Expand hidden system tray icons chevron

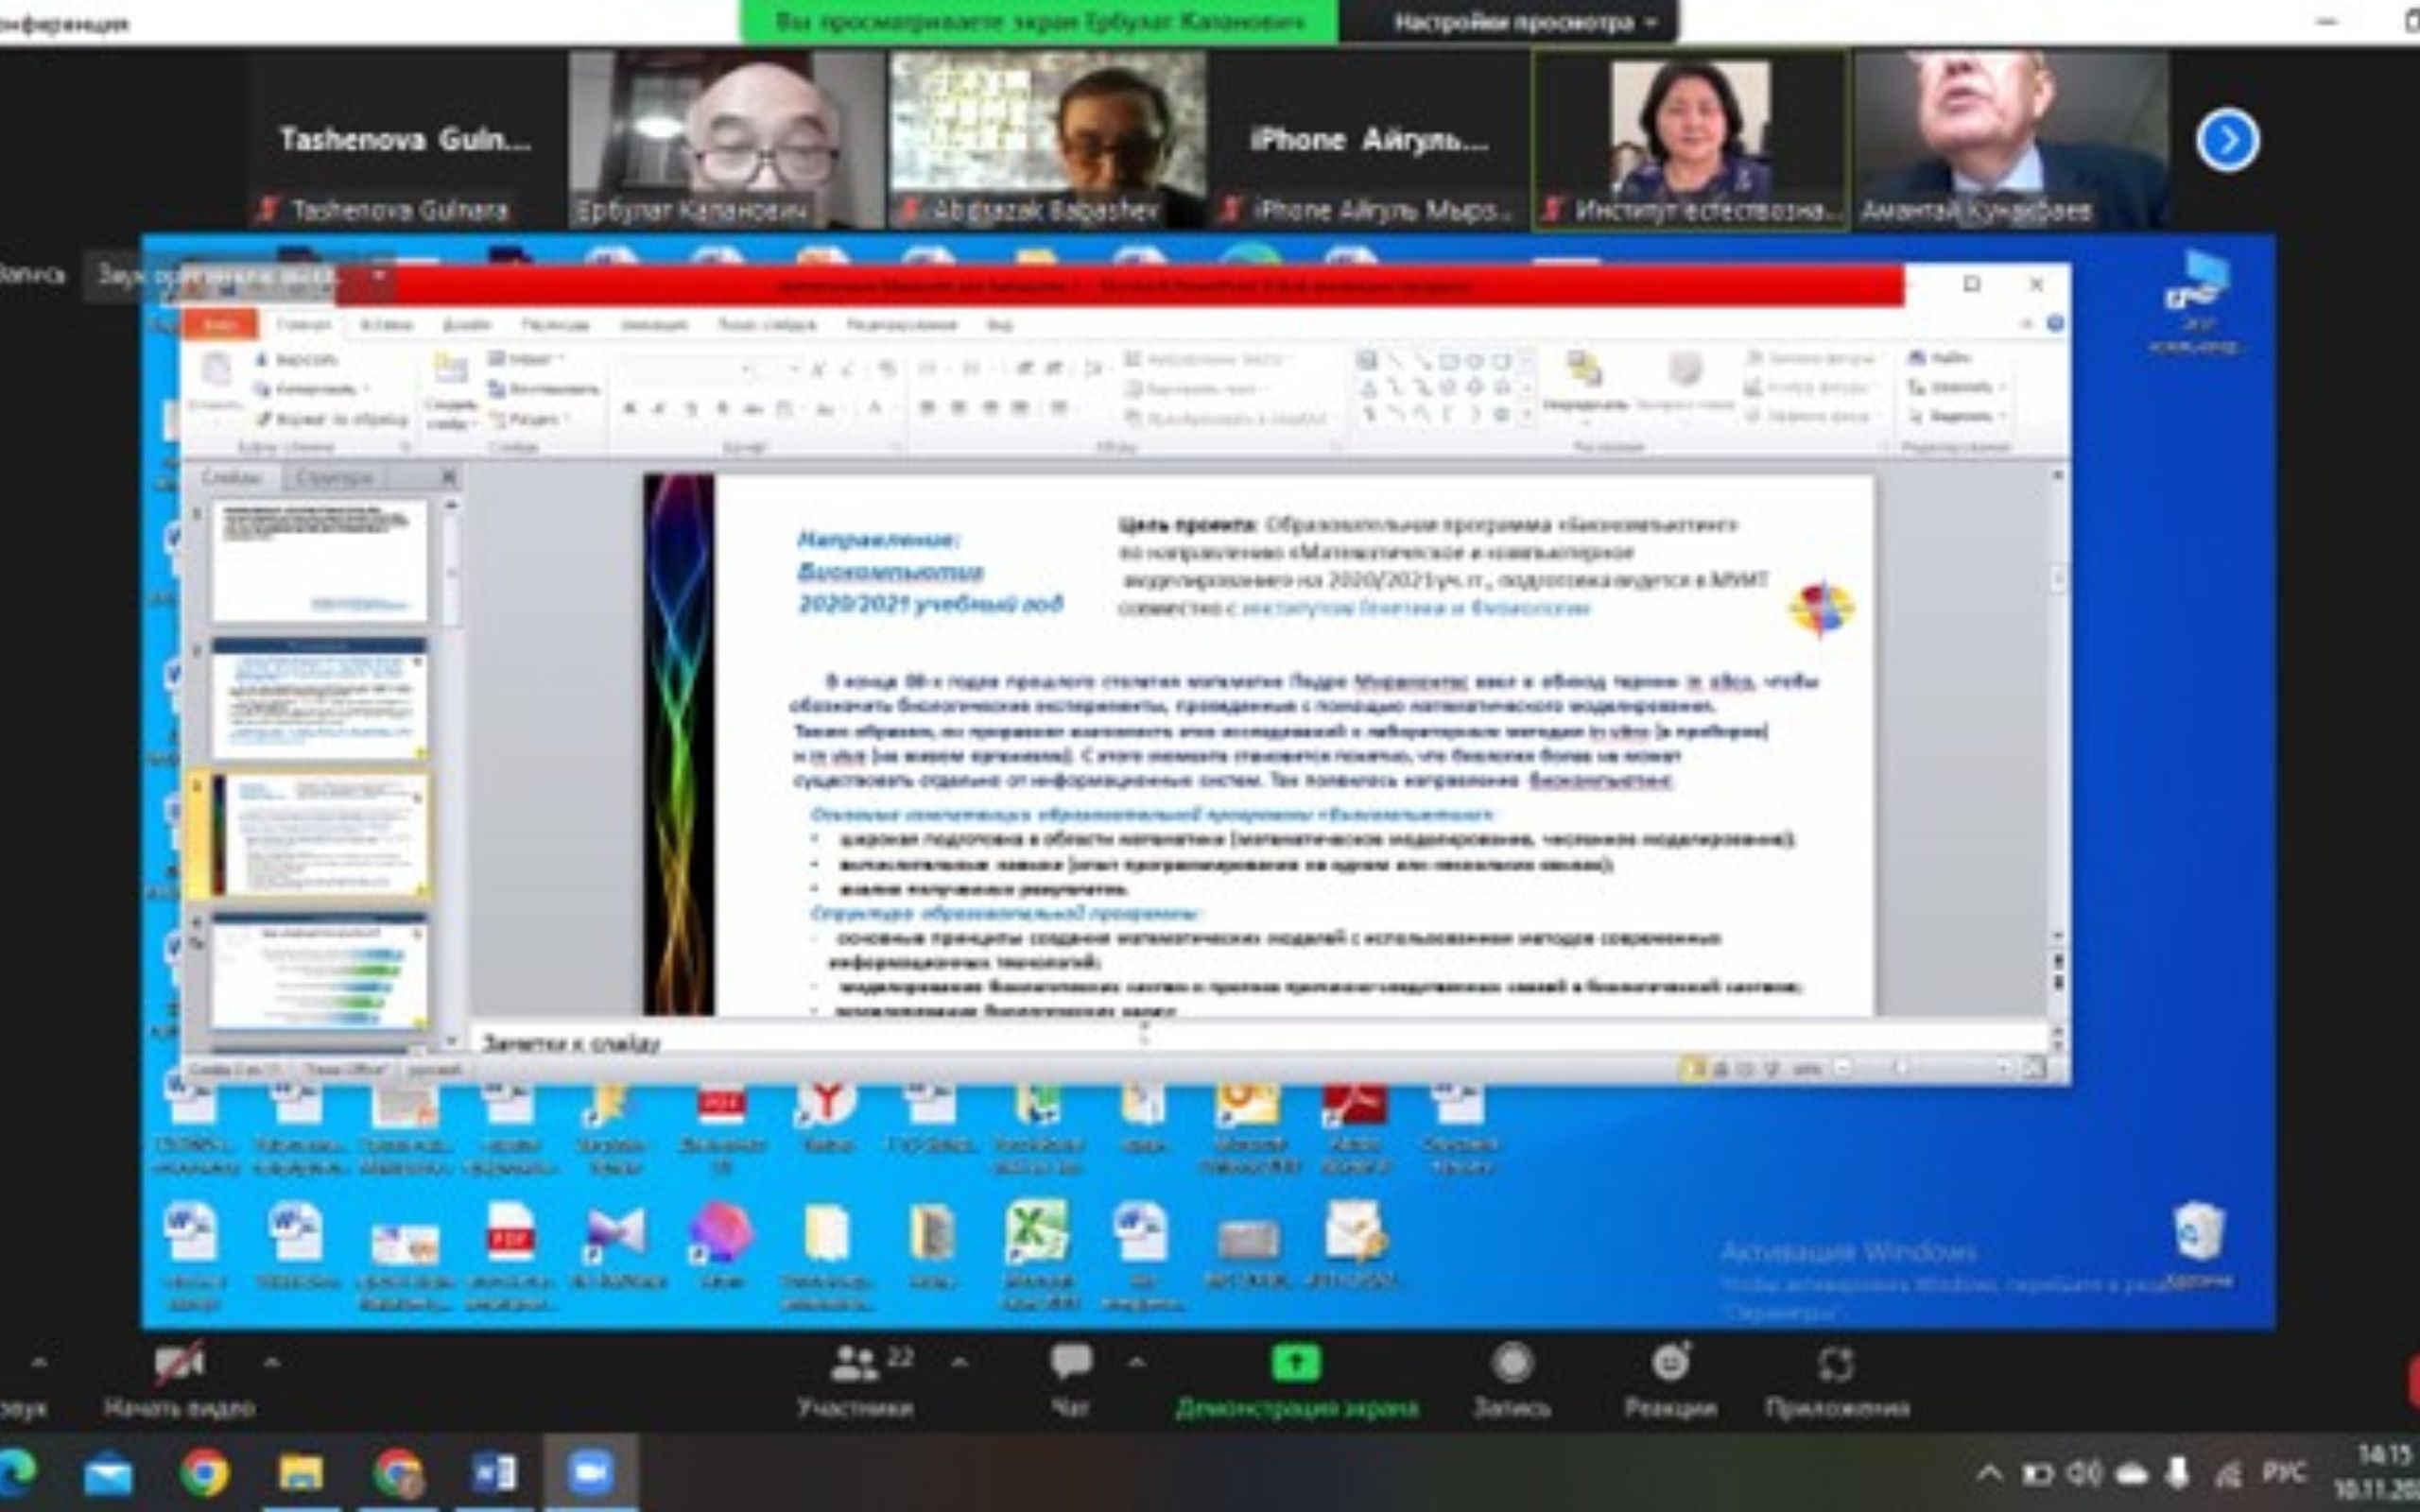click(x=1989, y=1473)
